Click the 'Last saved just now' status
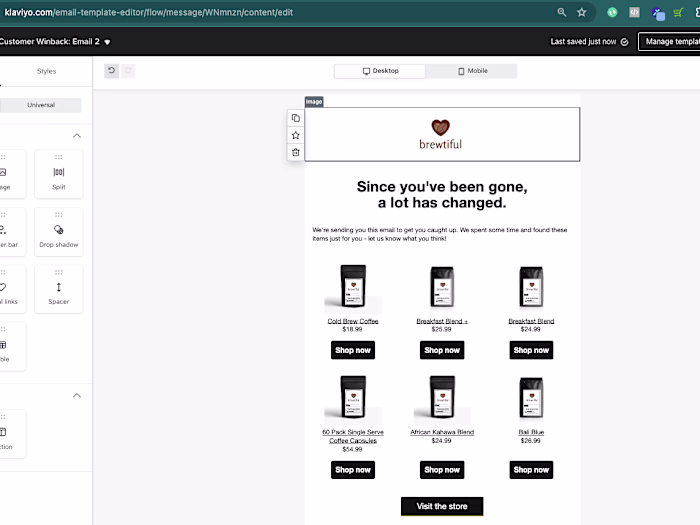This screenshot has width=700, height=525. coord(583,42)
